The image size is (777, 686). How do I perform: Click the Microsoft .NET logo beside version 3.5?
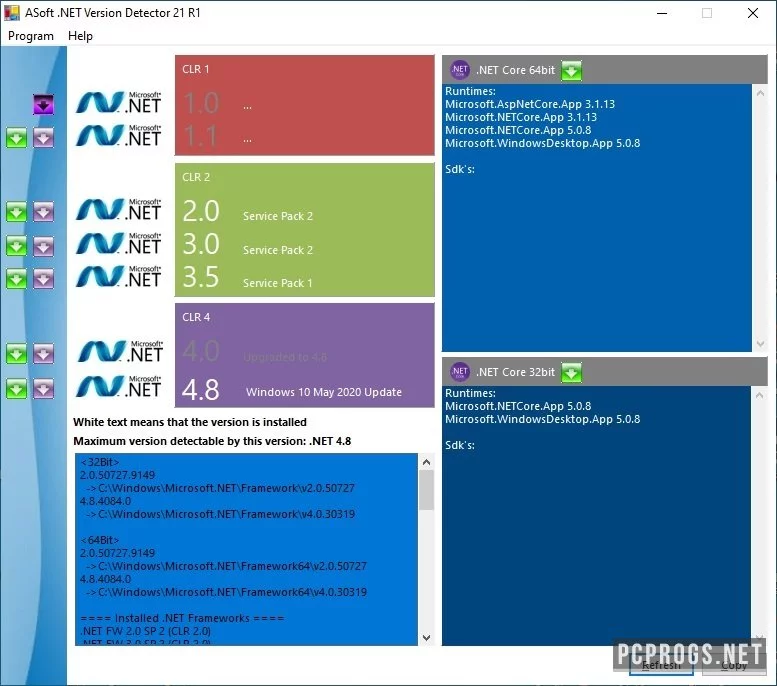[x=119, y=277]
